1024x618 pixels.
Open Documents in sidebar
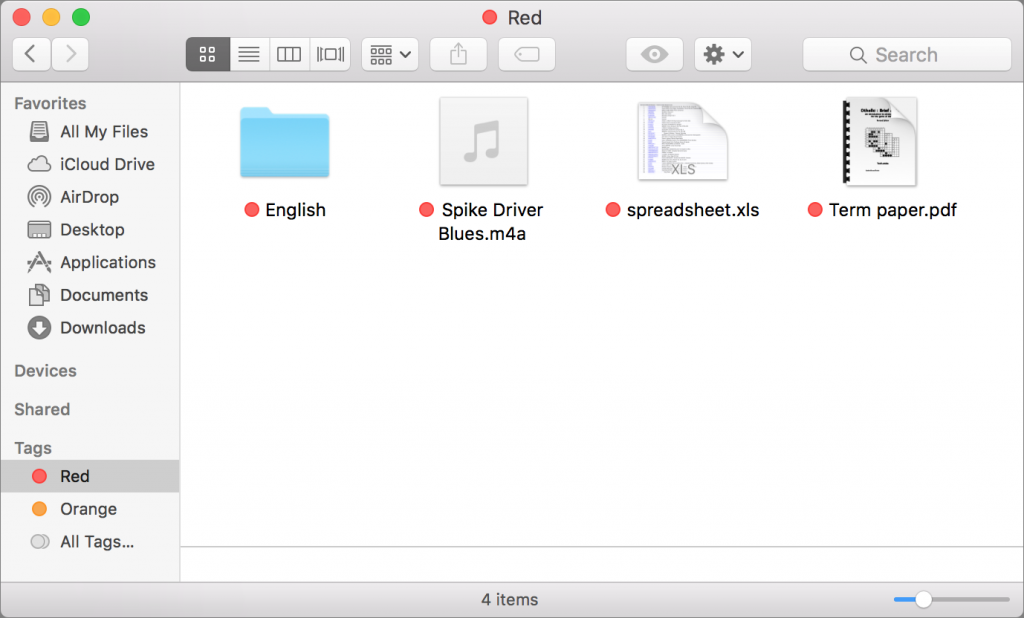(90, 295)
